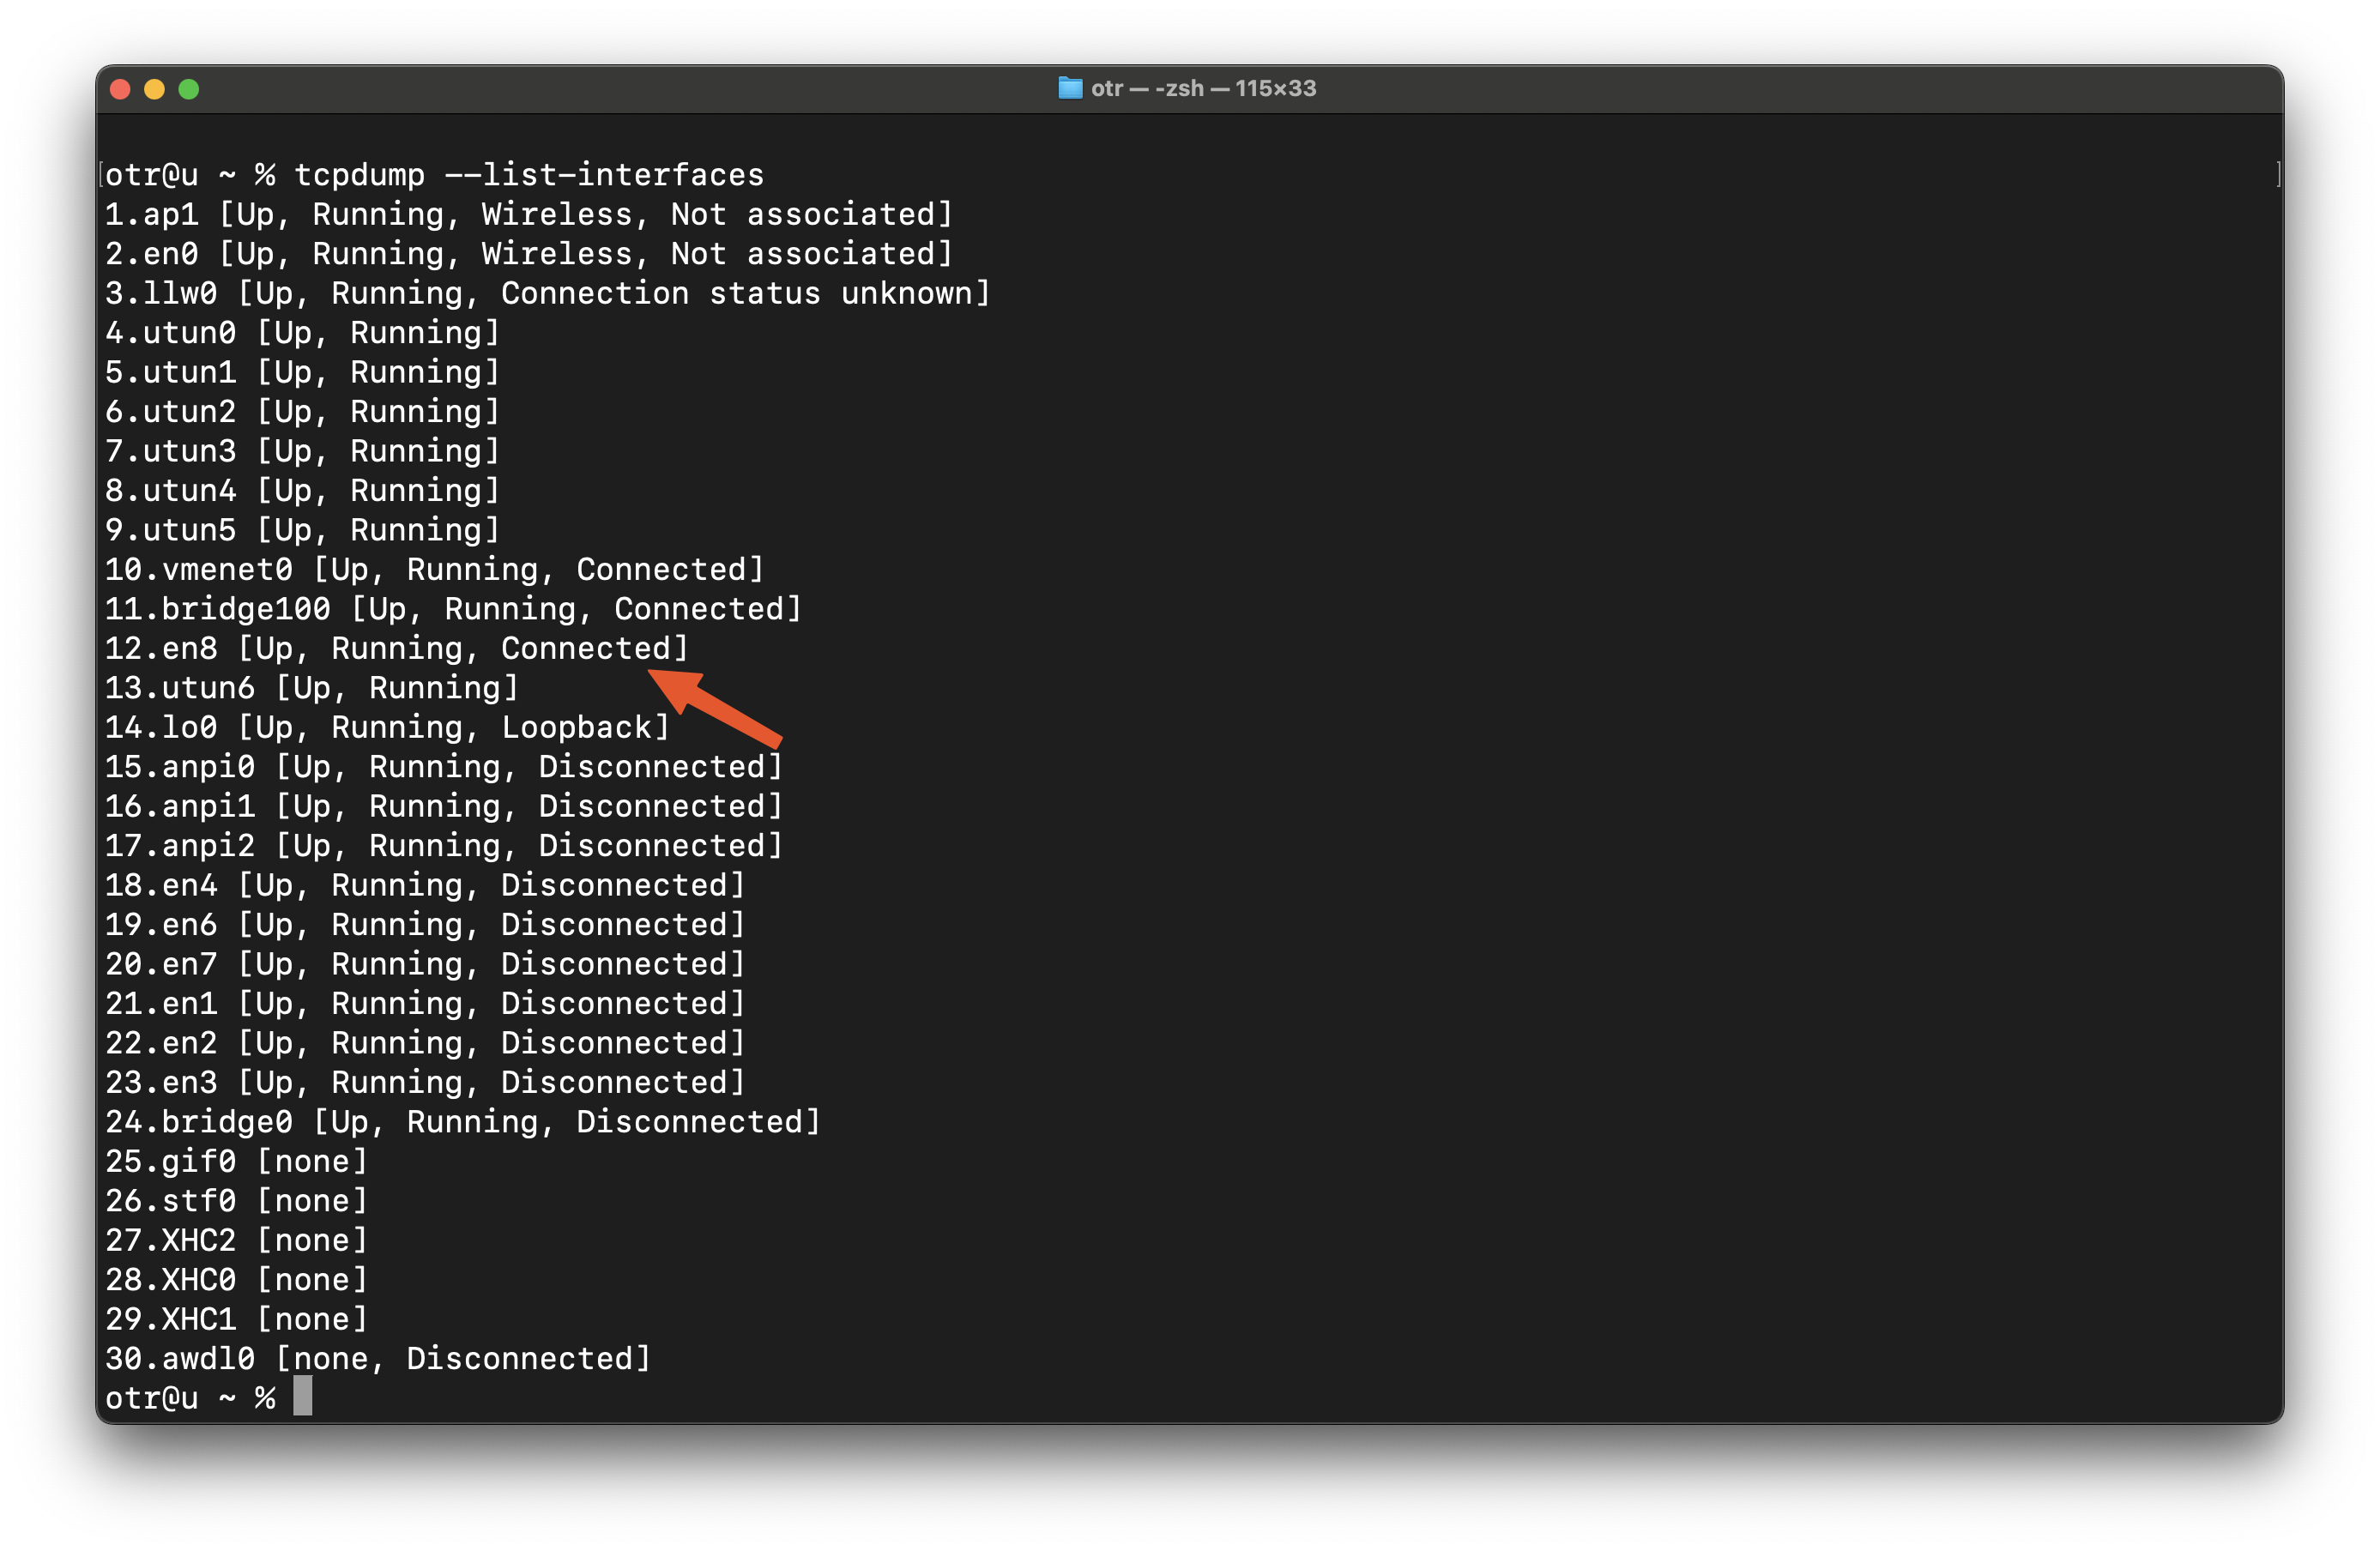Click the '10.vmenet0 [Up, Running, Connected]' line
Screen dimensions: 2380x1551
click(x=435, y=570)
